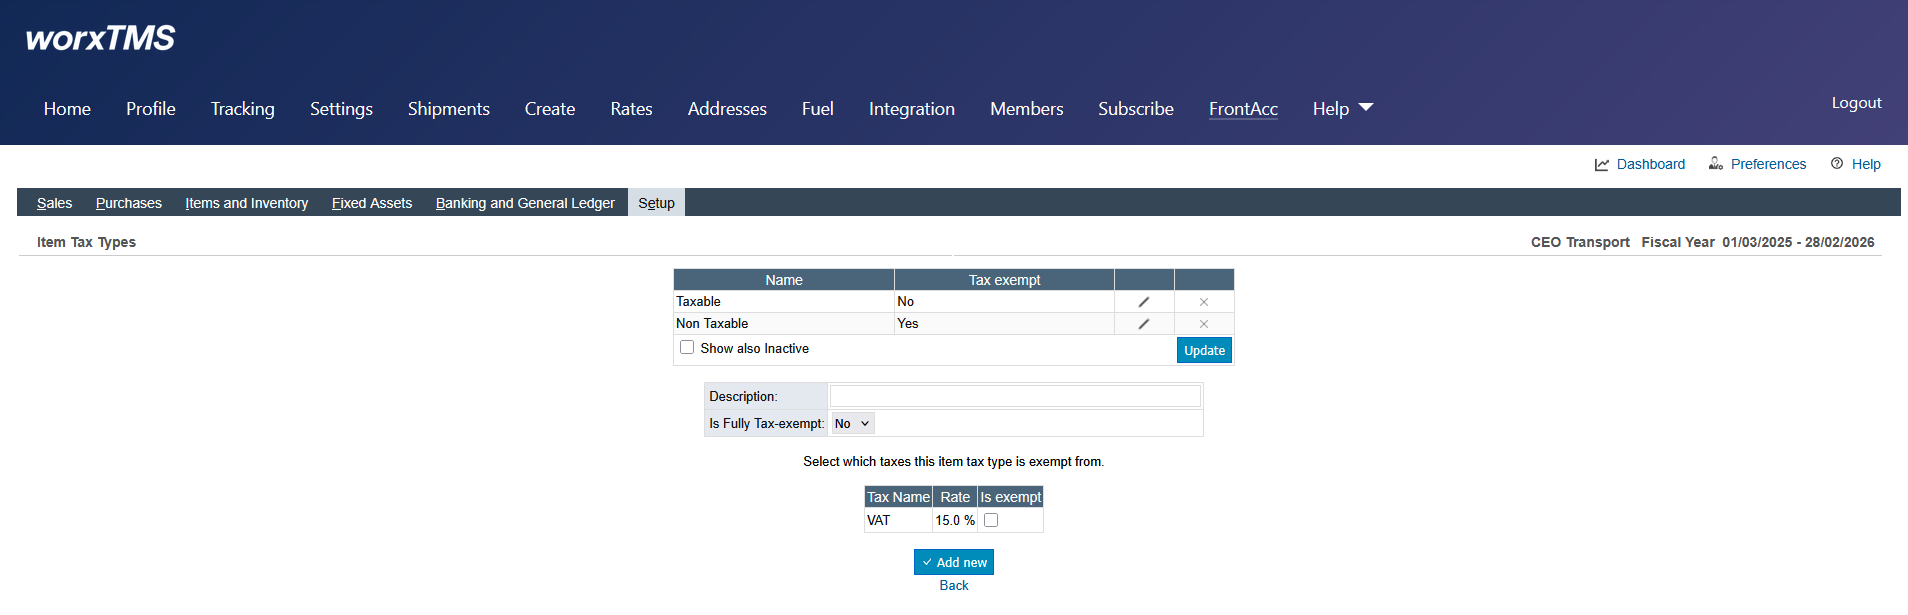The width and height of the screenshot is (1908, 615).
Task: Click into the Description text field
Action: 1014,397
